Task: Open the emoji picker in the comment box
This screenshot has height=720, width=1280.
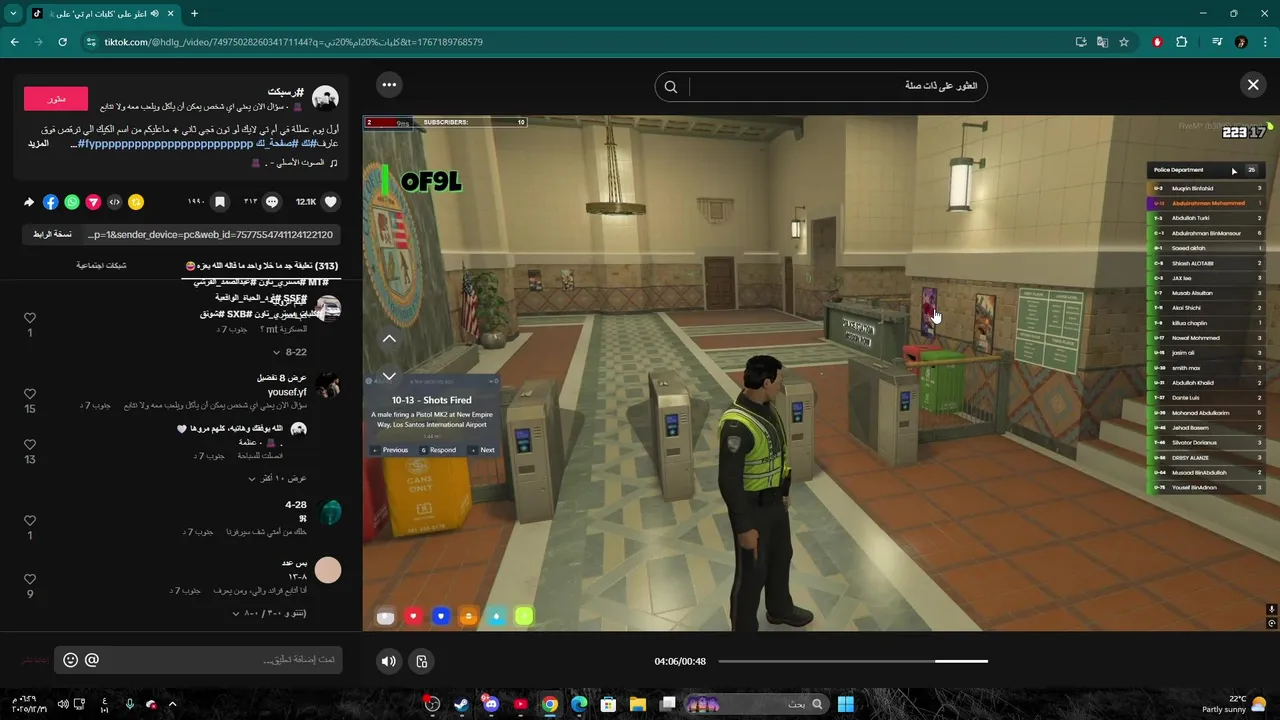Action: 70,660
